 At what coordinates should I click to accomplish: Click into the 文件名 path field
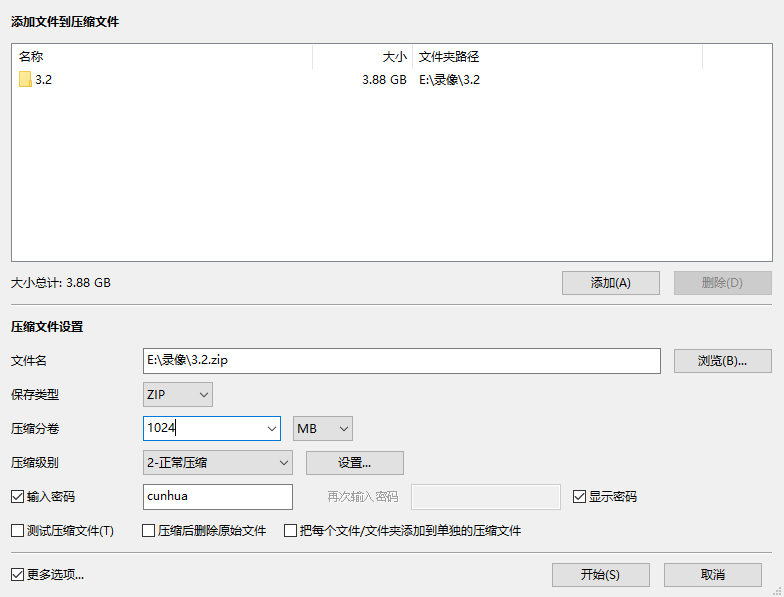point(402,361)
